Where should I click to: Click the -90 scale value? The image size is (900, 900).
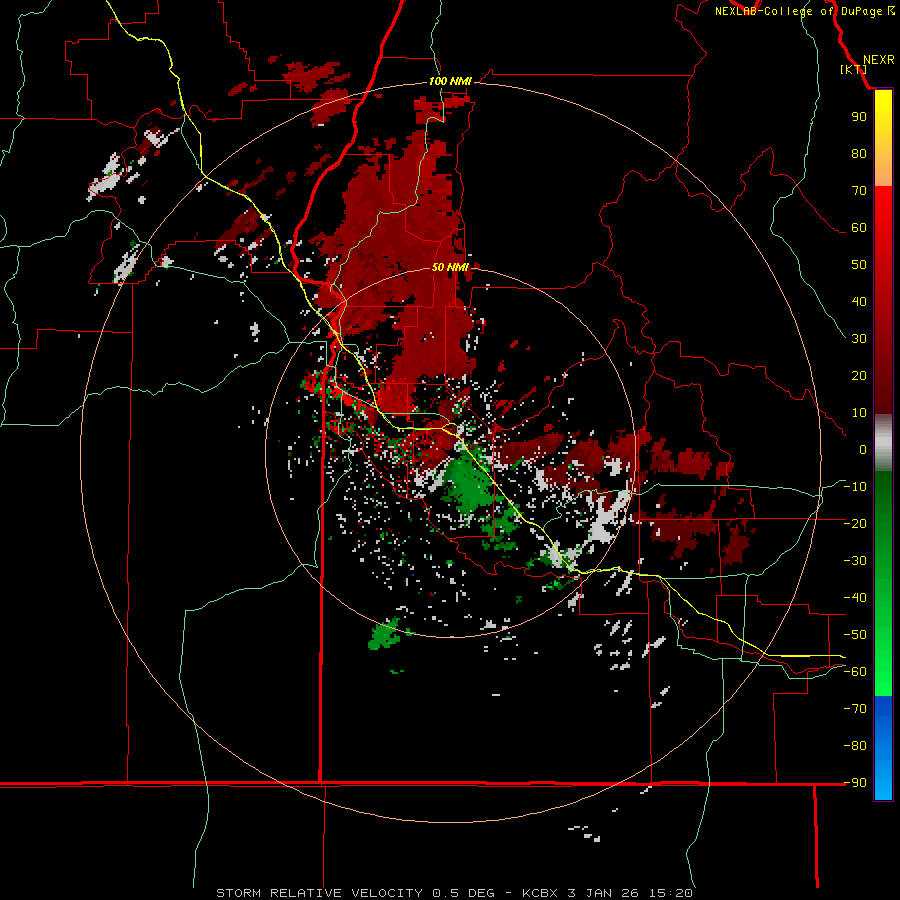coord(855,782)
